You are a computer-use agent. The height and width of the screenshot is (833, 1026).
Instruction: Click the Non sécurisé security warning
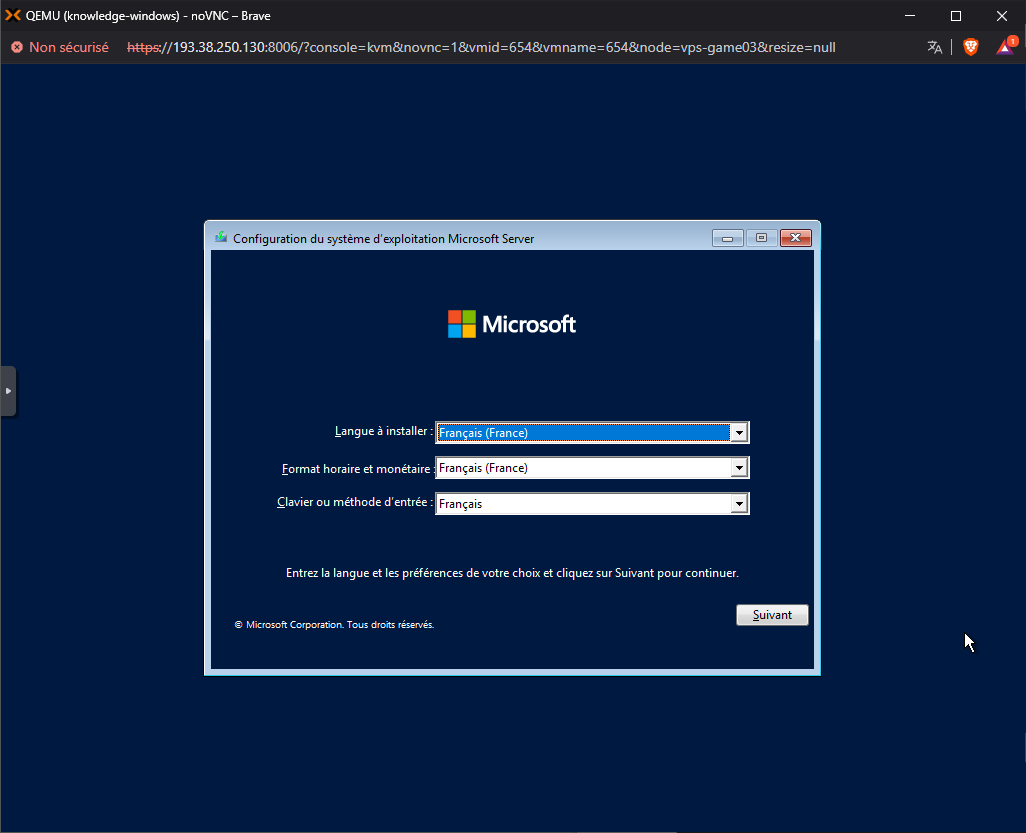(x=60, y=47)
